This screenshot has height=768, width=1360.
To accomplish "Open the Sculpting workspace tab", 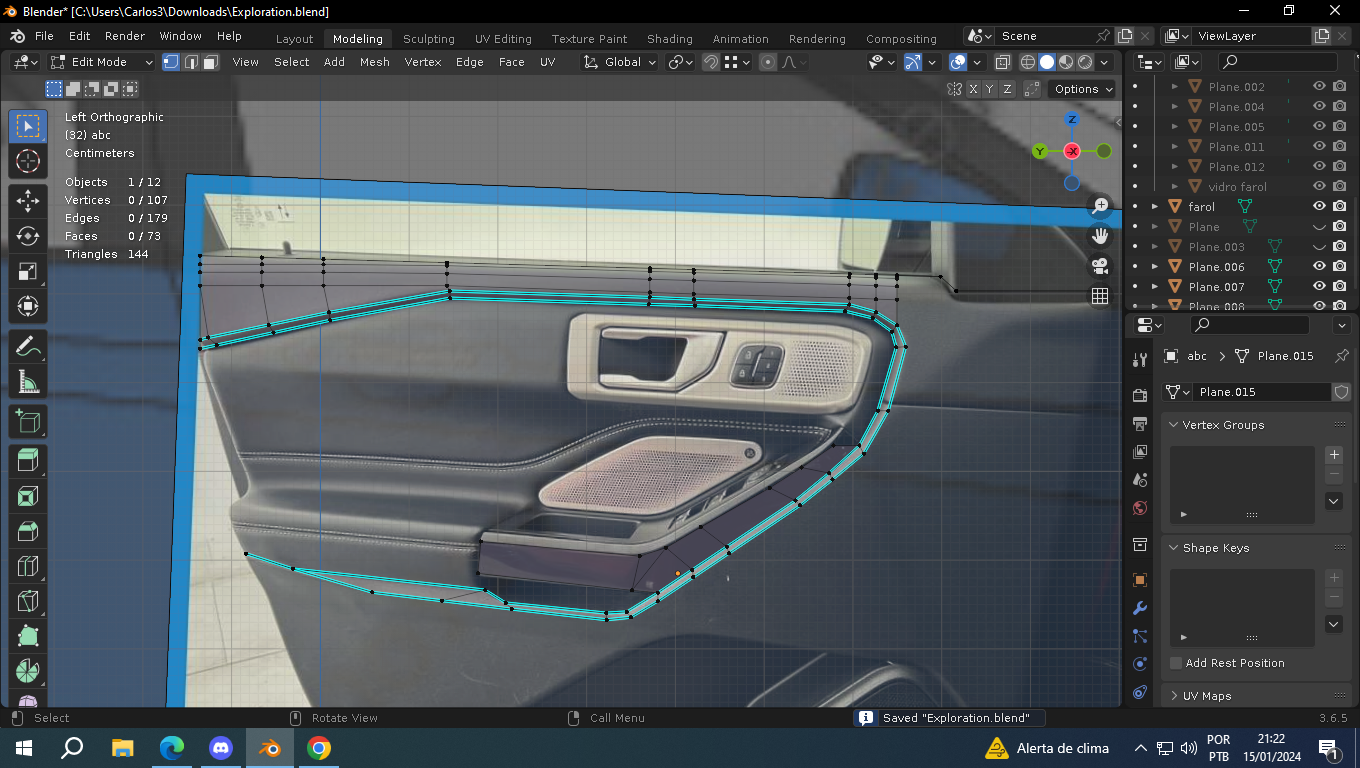I will (428, 39).
